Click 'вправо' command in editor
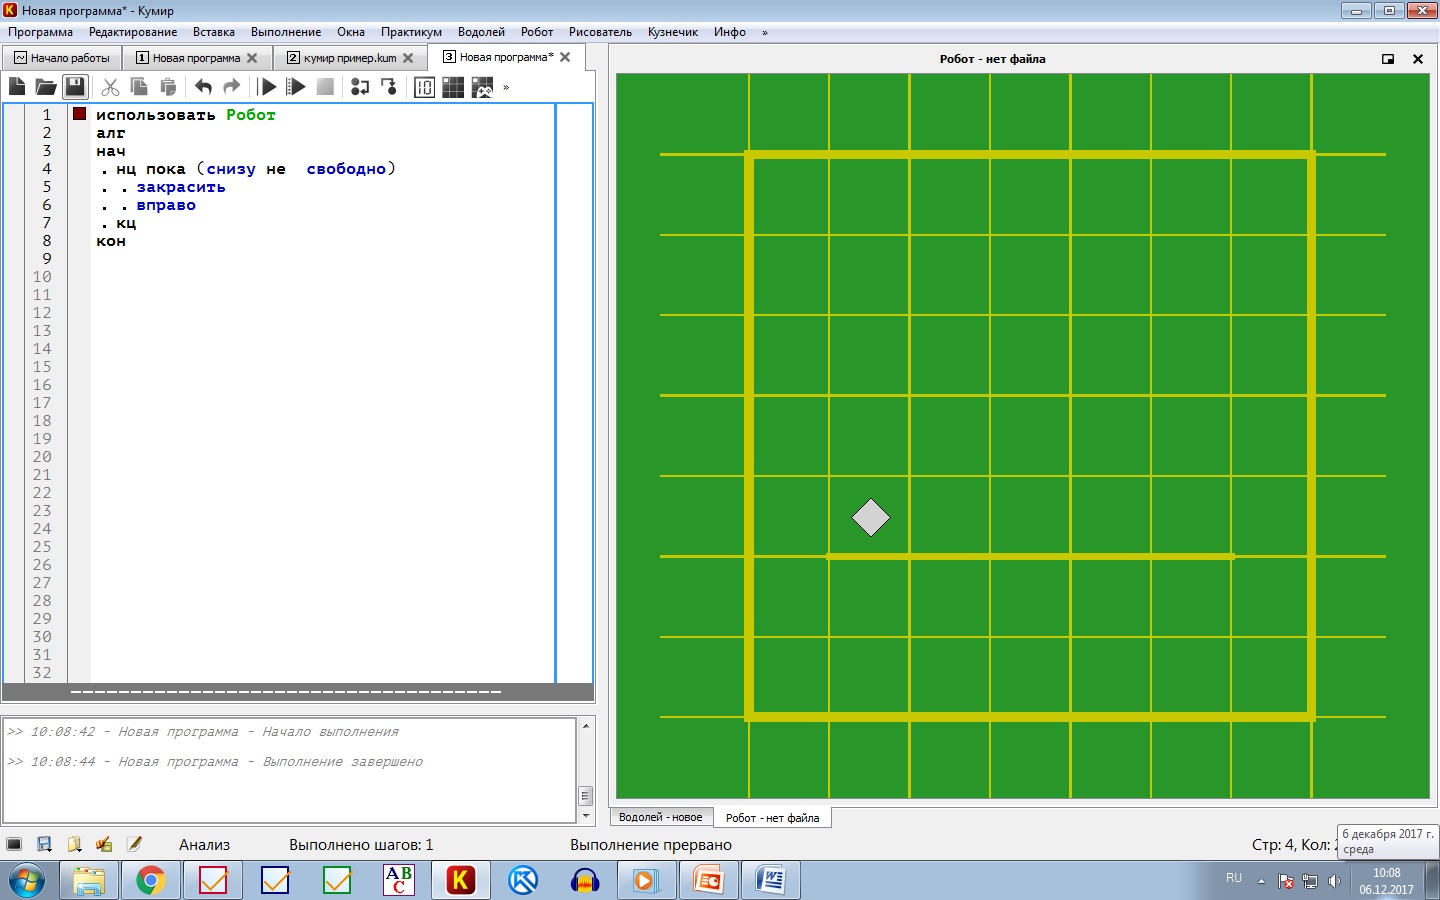 pyautogui.click(x=166, y=205)
